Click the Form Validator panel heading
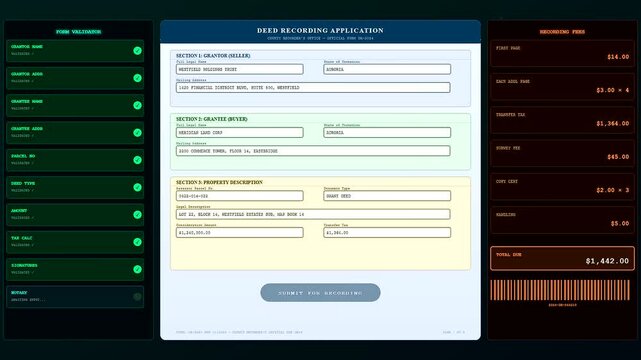 pos(78,31)
